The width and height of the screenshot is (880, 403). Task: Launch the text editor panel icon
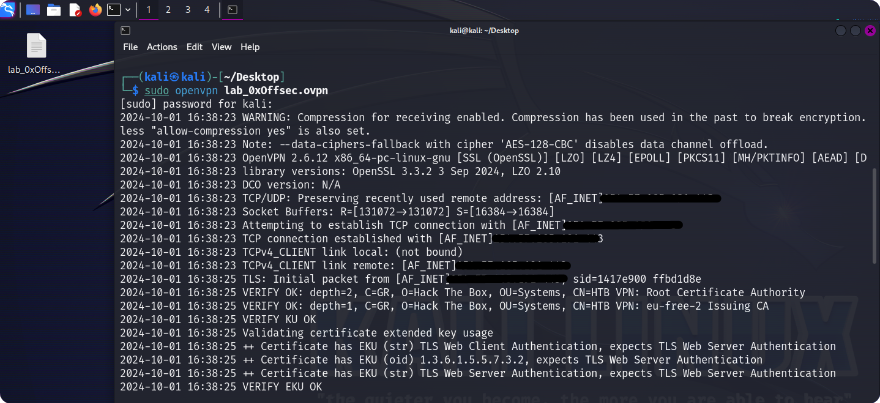75,10
